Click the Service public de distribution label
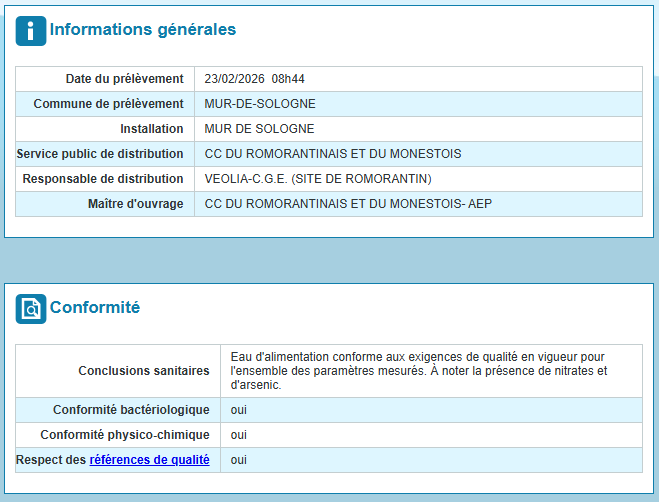The width and height of the screenshot is (659, 502). click(x=100, y=154)
